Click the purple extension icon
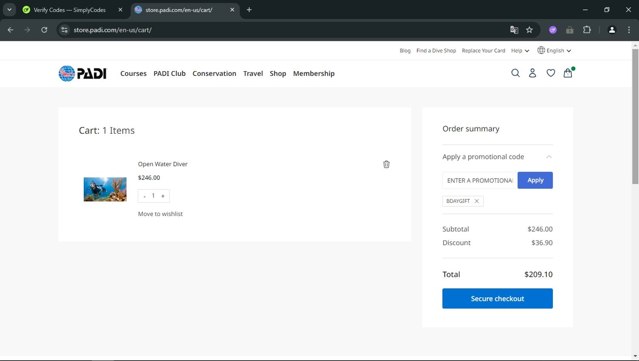The width and height of the screenshot is (639, 361). click(553, 30)
